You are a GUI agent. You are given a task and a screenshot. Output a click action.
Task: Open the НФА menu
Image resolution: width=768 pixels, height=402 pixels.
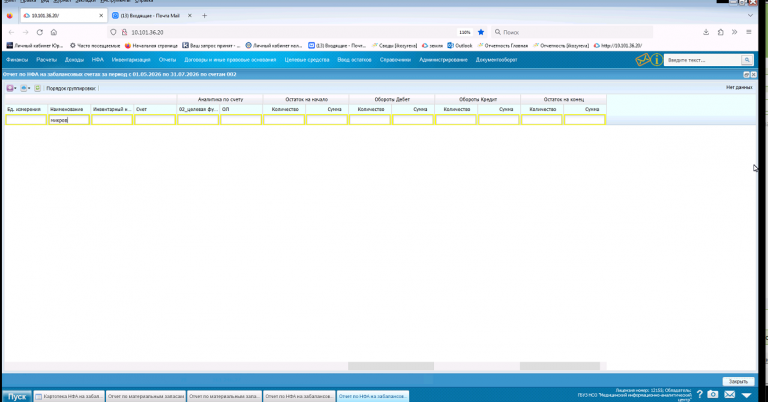pos(97,60)
